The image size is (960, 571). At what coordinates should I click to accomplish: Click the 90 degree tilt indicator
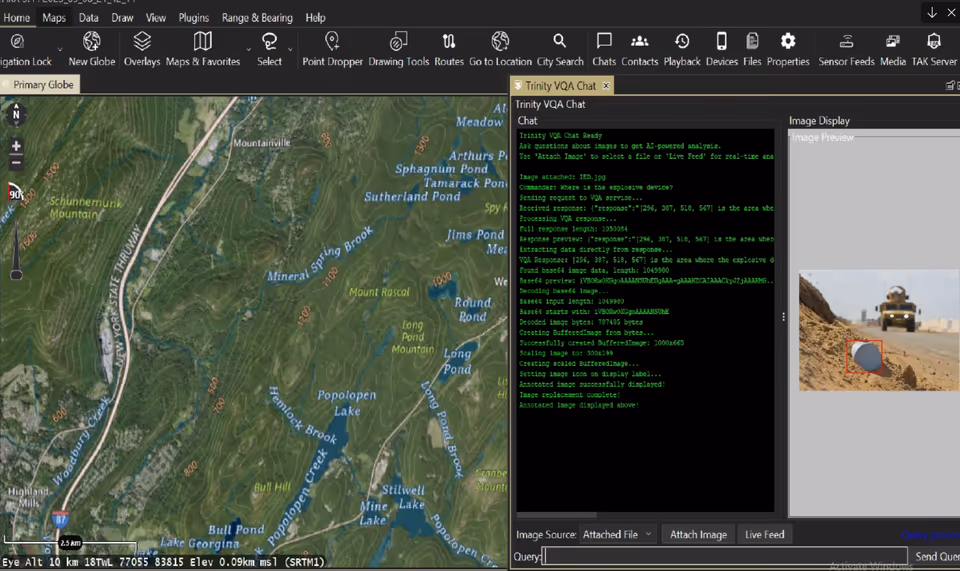[15, 193]
